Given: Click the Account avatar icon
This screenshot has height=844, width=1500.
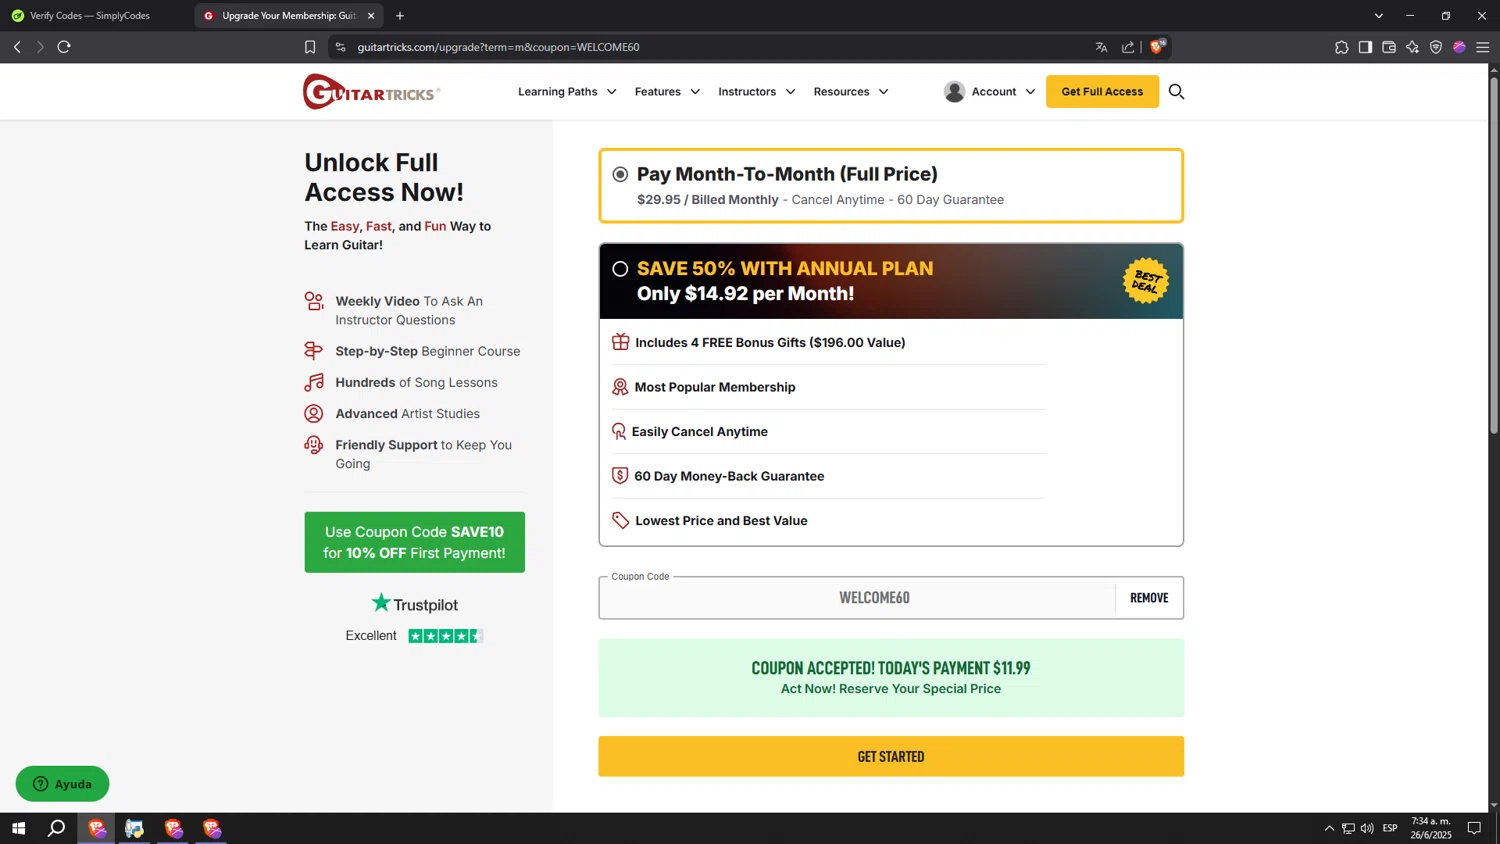Looking at the screenshot, I should [x=954, y=92].
